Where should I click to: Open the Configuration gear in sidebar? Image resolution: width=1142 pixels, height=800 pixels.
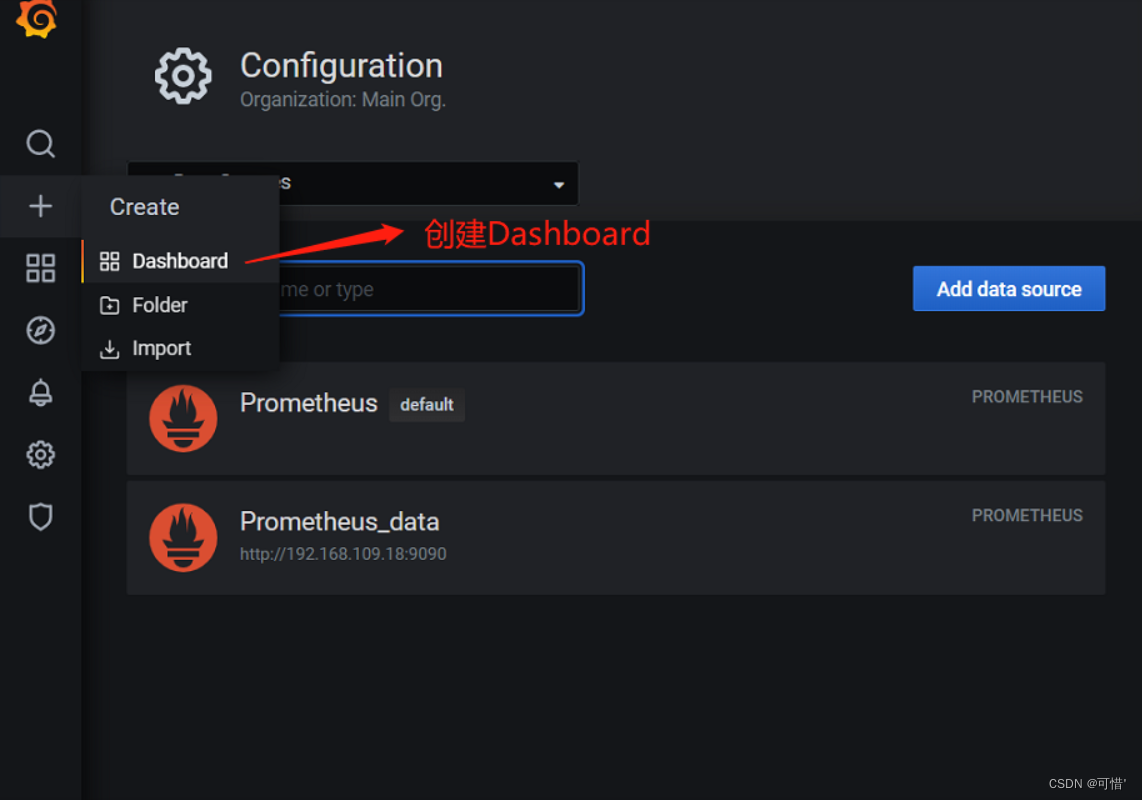coord(40,455)
